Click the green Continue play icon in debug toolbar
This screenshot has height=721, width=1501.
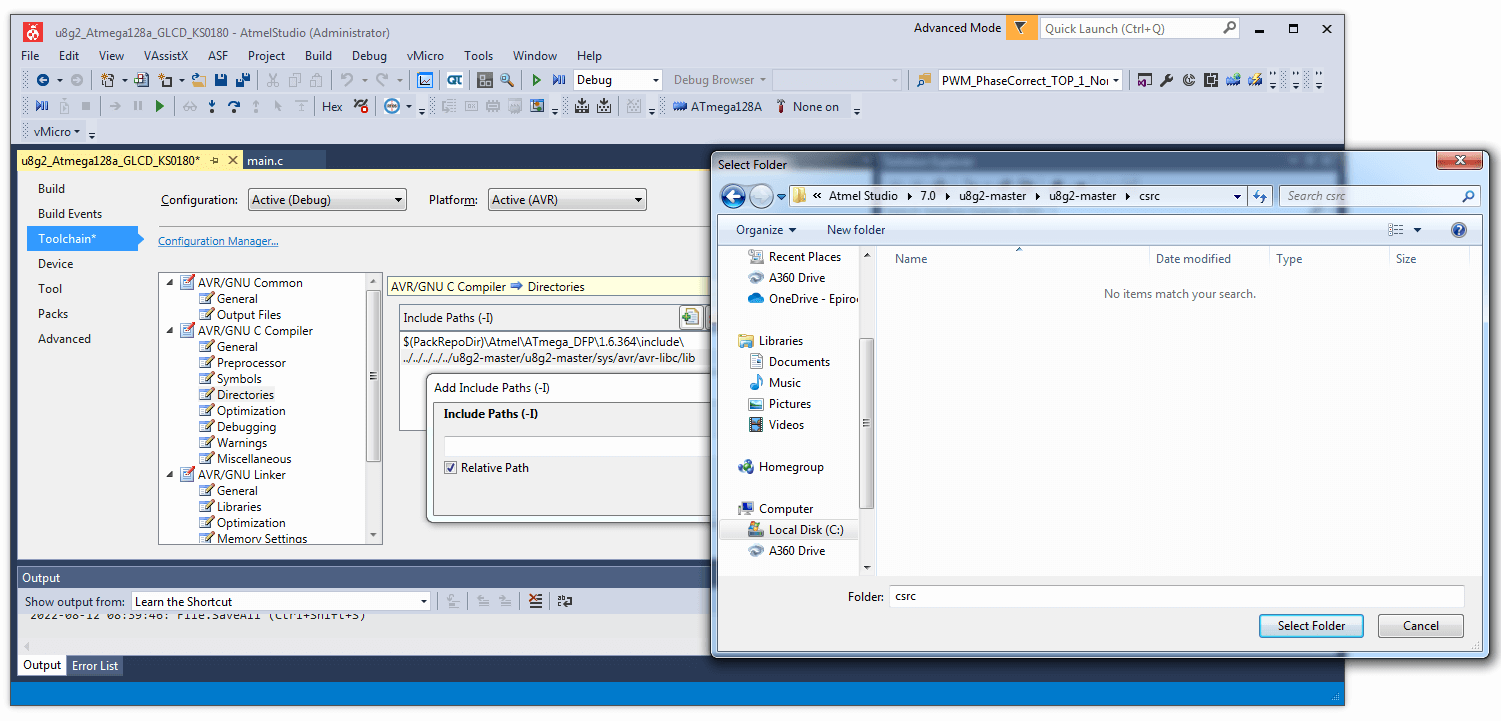159,106
